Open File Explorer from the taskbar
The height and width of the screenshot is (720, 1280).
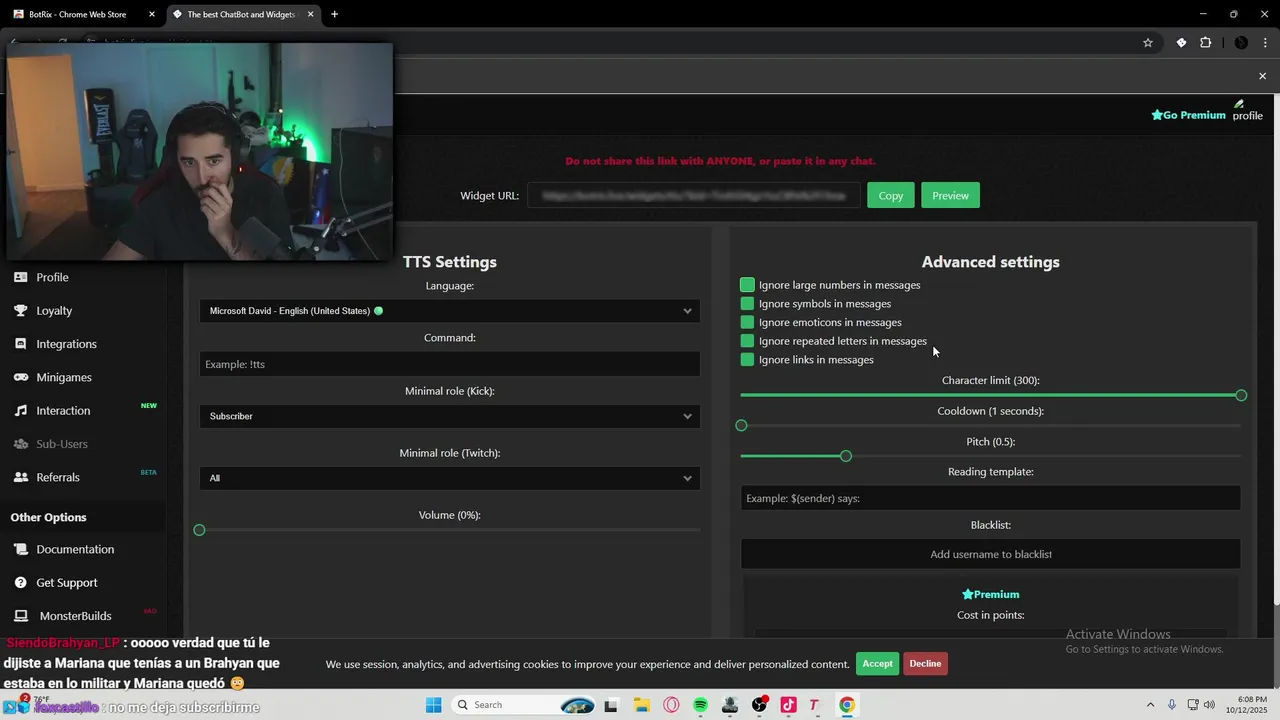(x=640, y=705)
